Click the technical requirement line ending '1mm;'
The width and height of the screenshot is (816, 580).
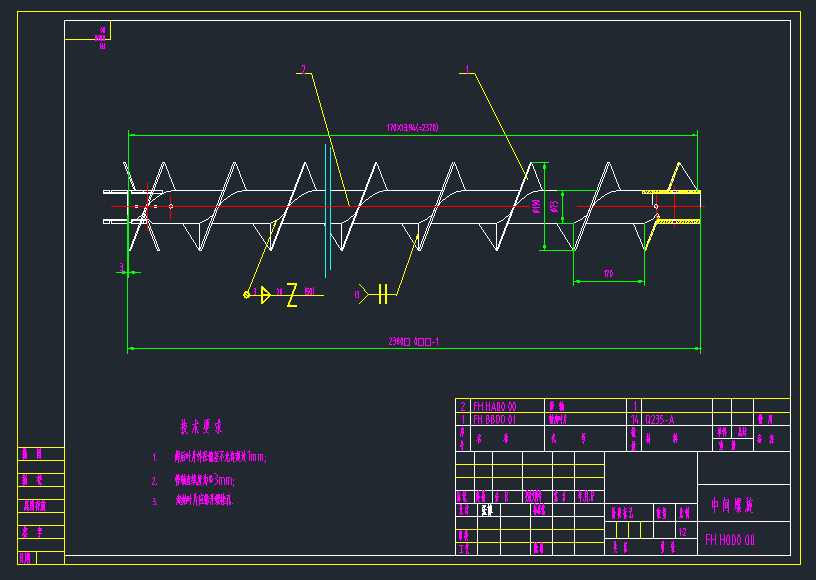(221, 457)
